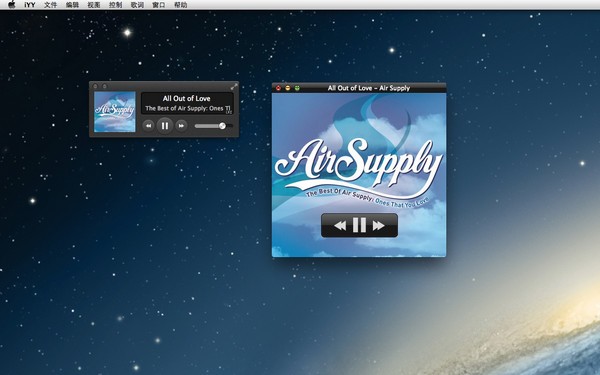Screen dimensions: 600x375
Task: Open the 文件 menu
Action: pos(50,5)
